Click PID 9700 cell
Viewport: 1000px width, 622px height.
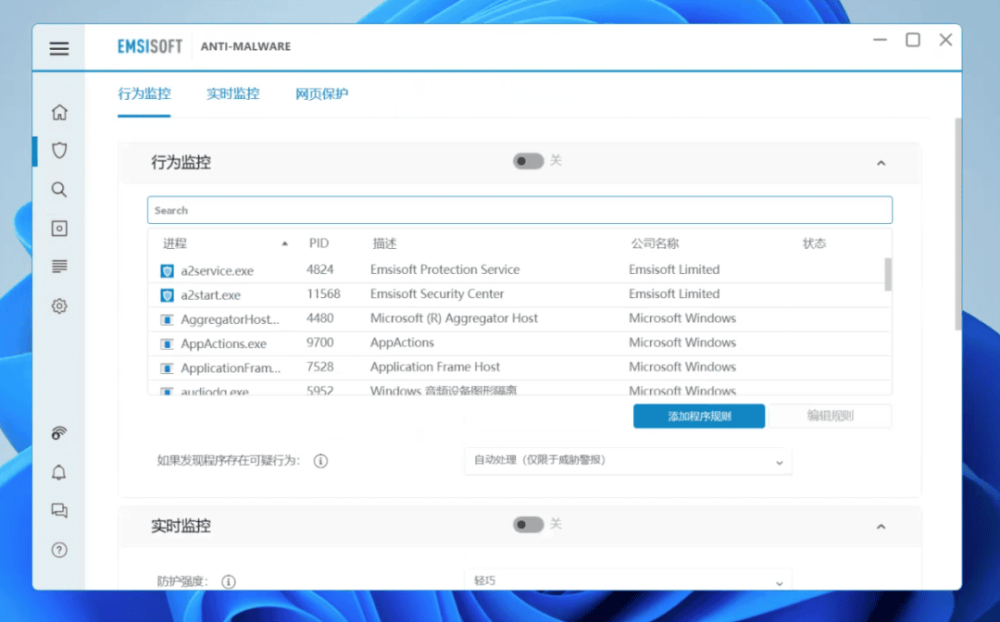pos(320,343)
